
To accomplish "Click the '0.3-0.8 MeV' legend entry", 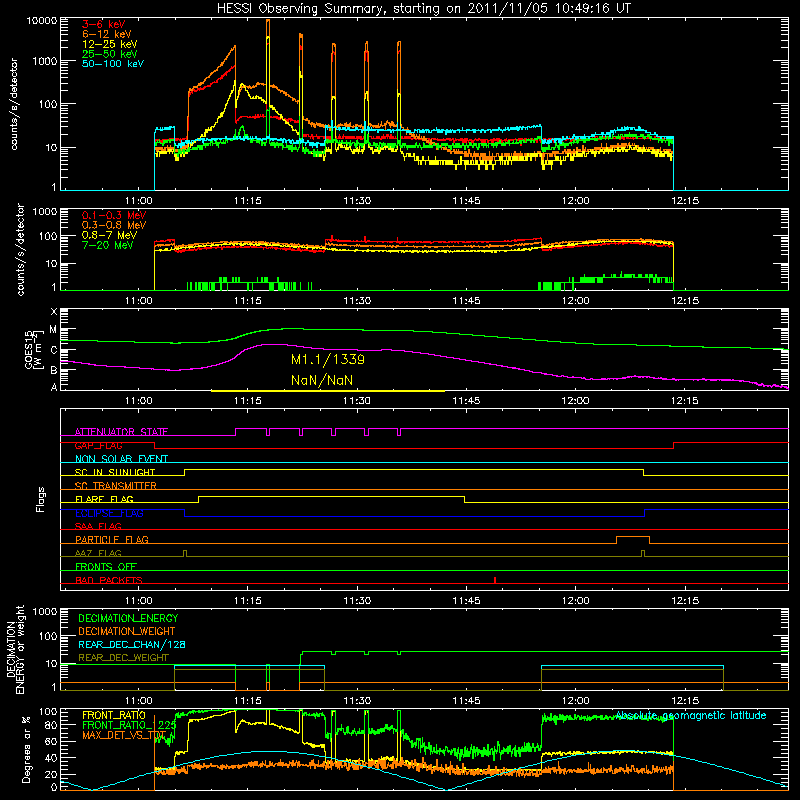I will pyautogui.click(x=114, y=225).
